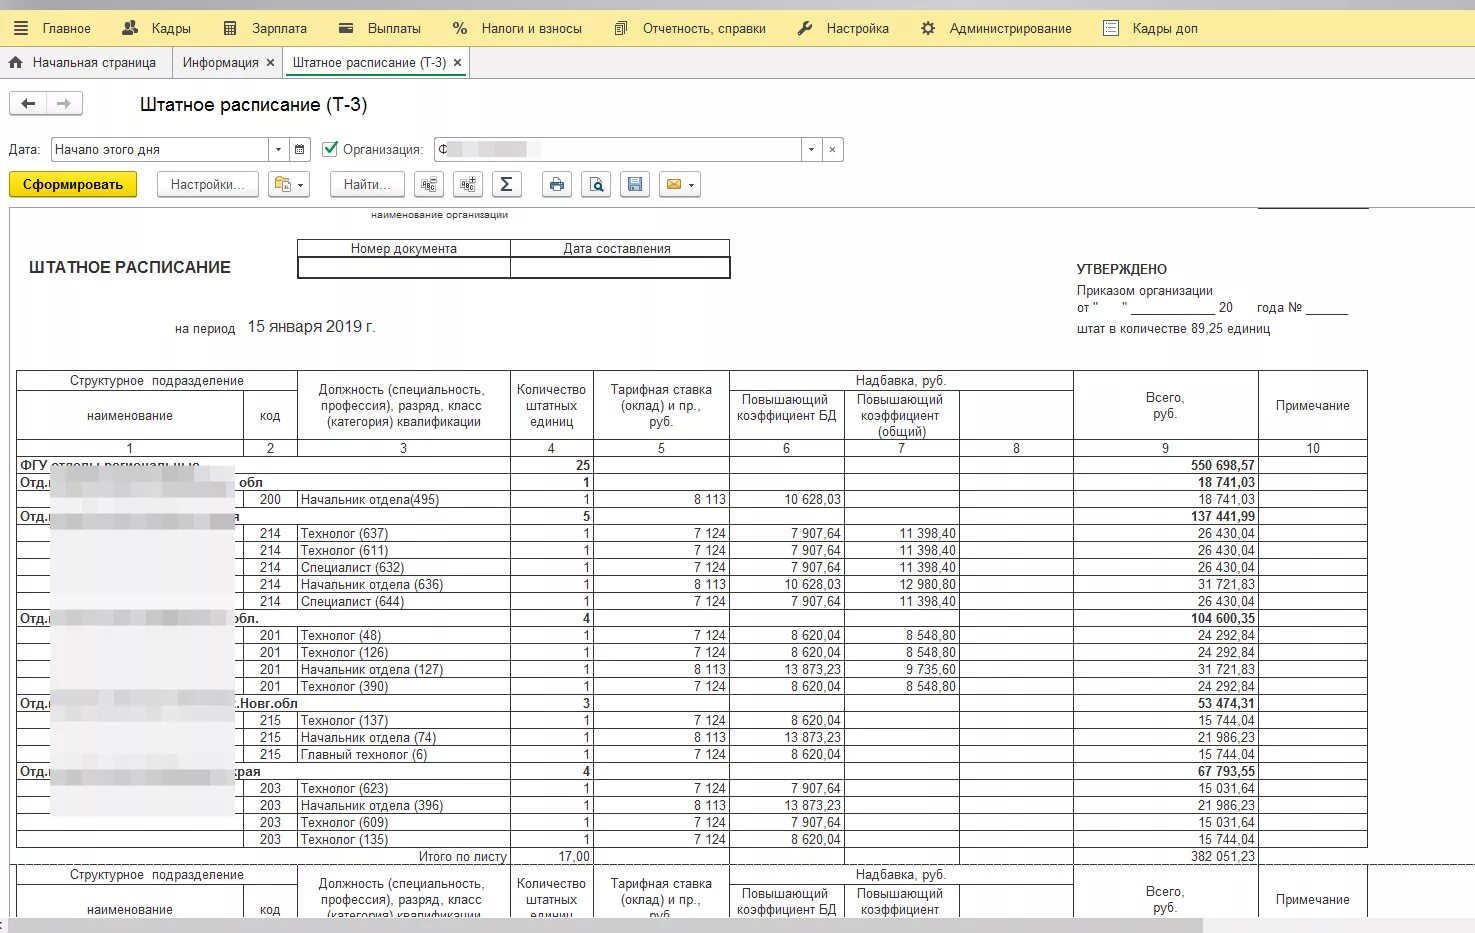
Task: Click the Sum (Σ) toolbar icon
Action: 506,185
